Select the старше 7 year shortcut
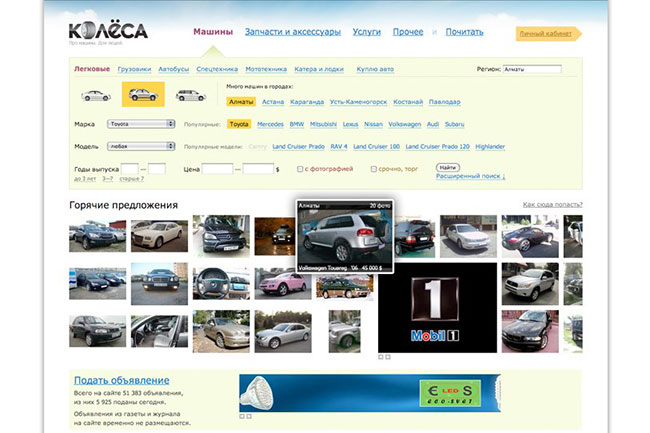Screen dimensions: 650x433 point(132,179)
